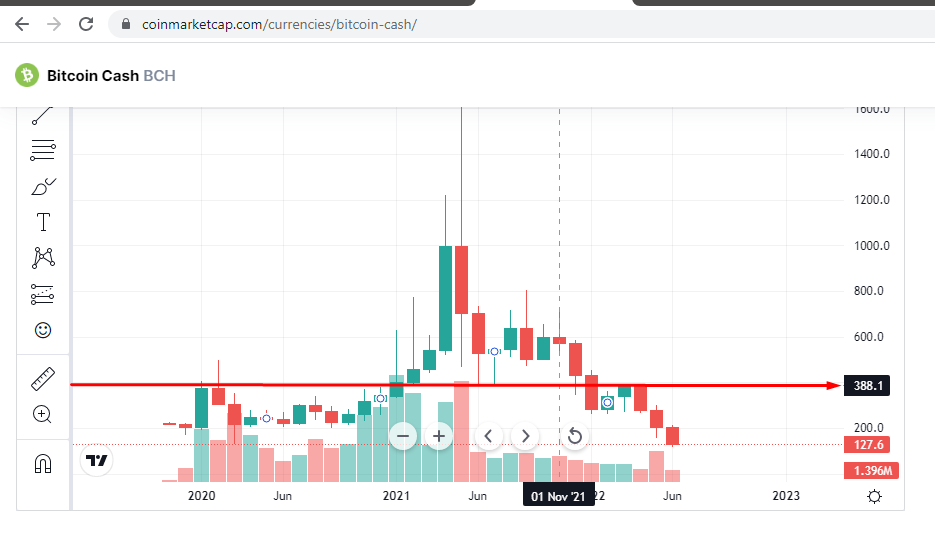
Task: Click the 2021 time axis label
Action: [x=396, y=496]
